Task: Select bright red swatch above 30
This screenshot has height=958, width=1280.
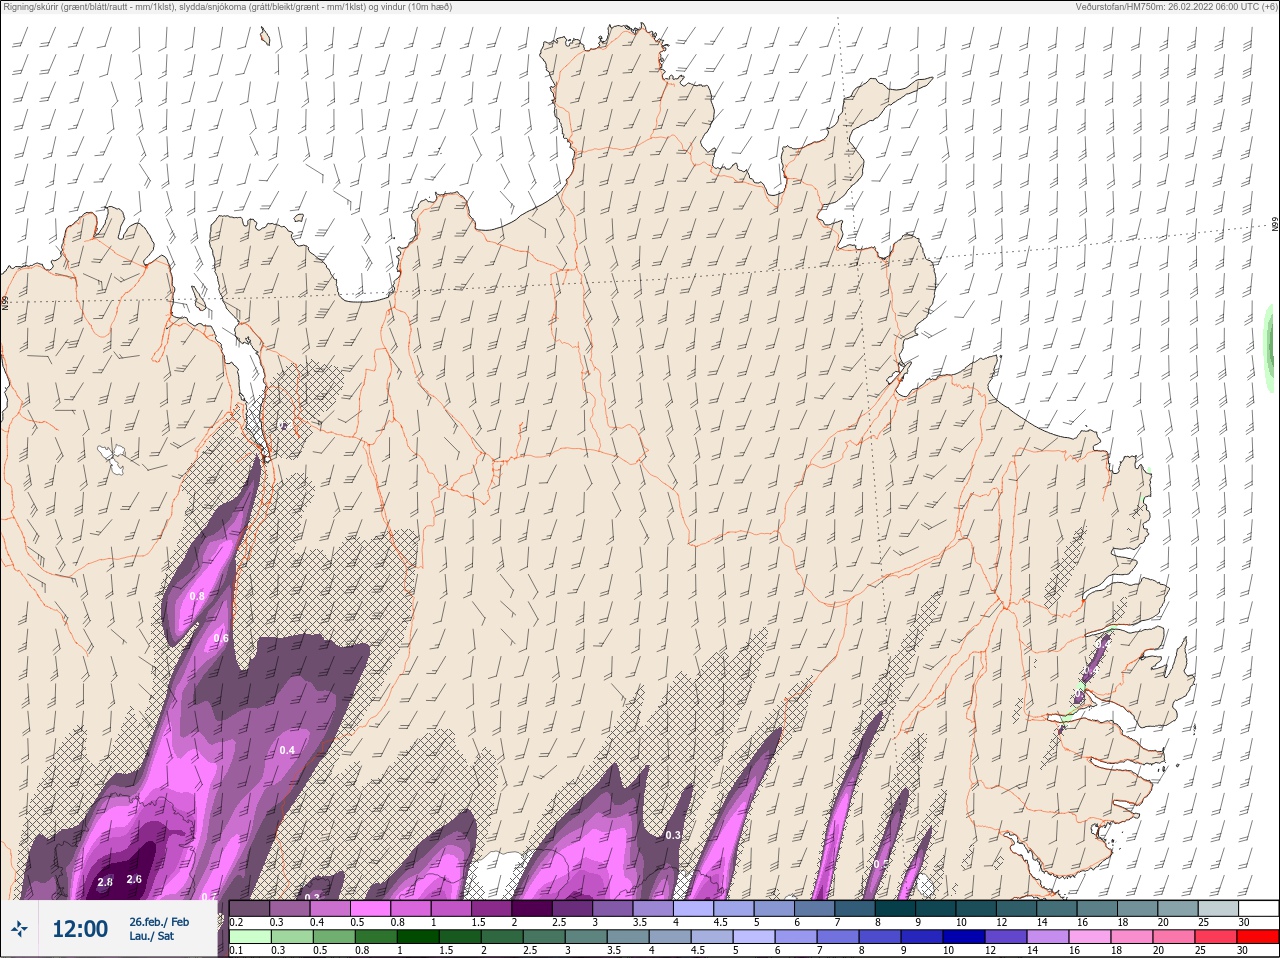Action: pos(1257,937)
